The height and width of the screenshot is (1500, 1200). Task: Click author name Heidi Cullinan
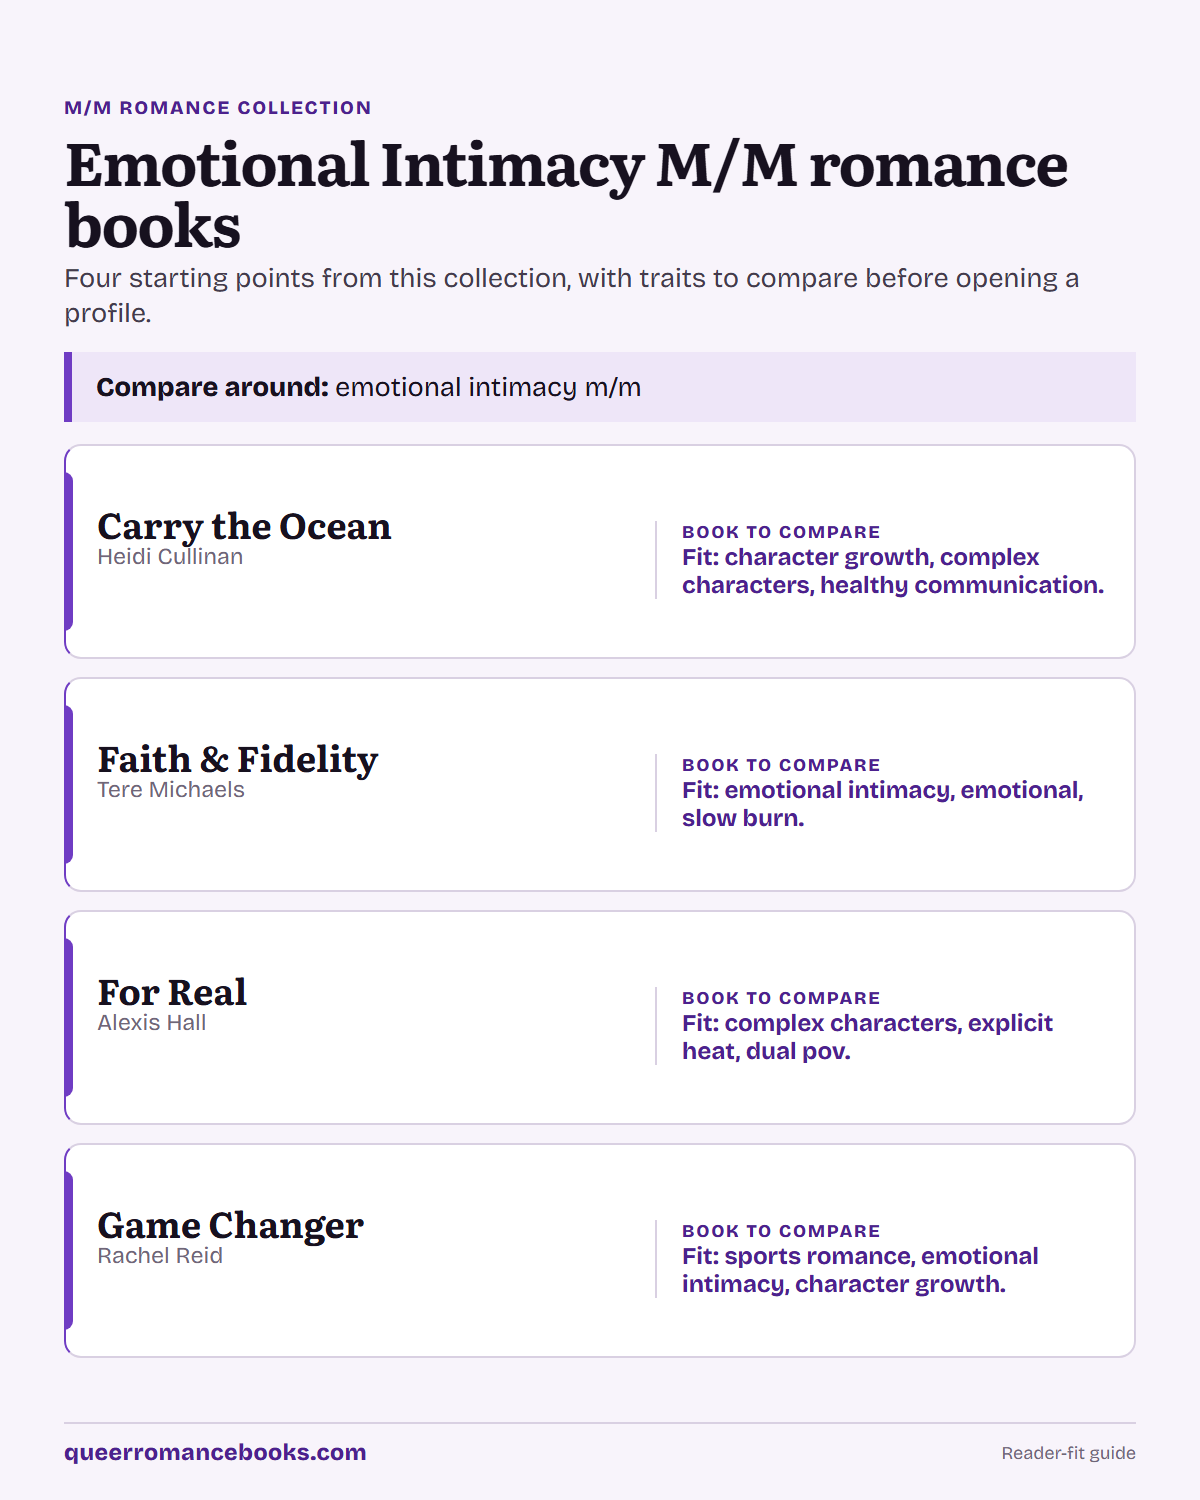point(170,557)
